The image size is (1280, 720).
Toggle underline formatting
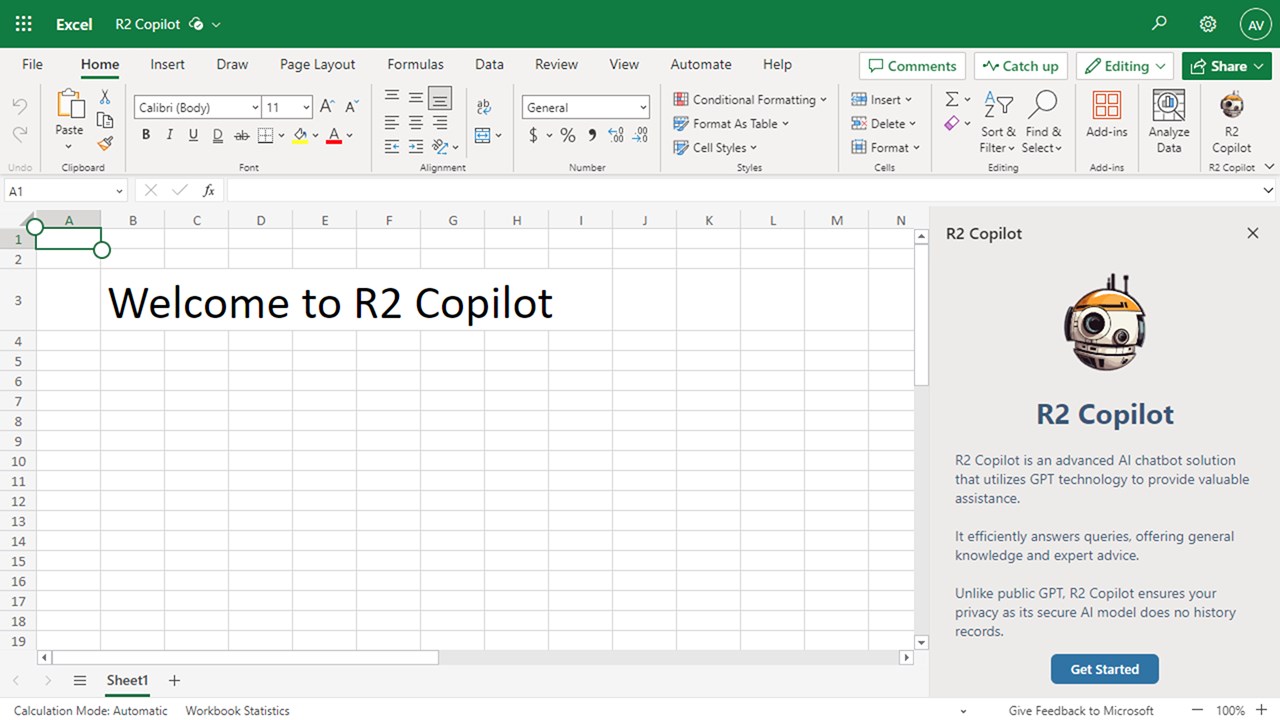click(x=193, y=135)
